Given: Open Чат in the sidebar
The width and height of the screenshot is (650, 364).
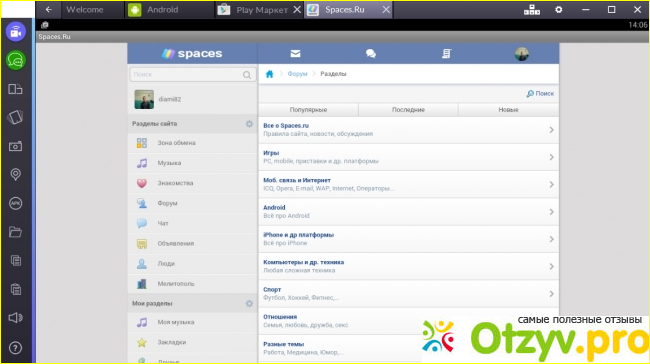Looking at the screenshot, I should (x=192, y=223).
